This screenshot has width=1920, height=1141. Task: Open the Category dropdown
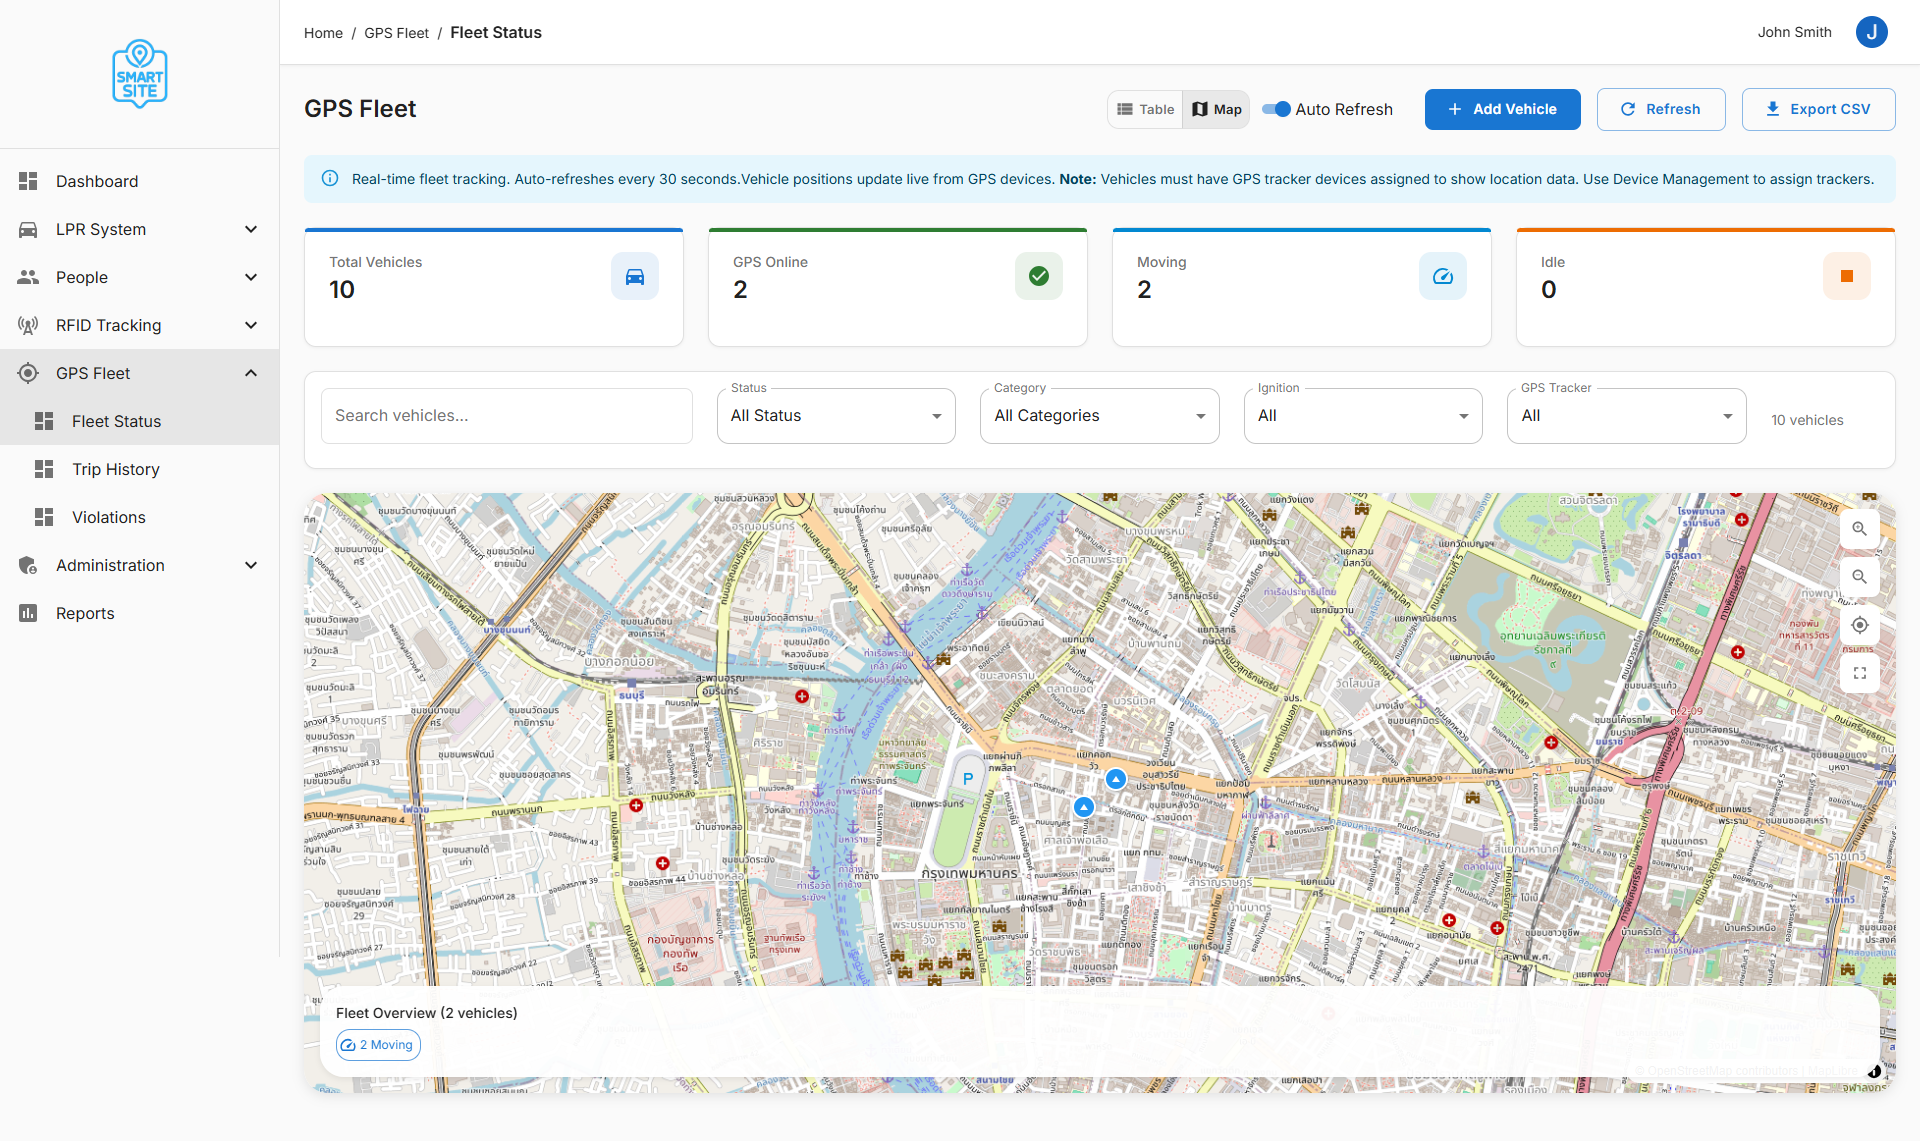point(1099,416)
